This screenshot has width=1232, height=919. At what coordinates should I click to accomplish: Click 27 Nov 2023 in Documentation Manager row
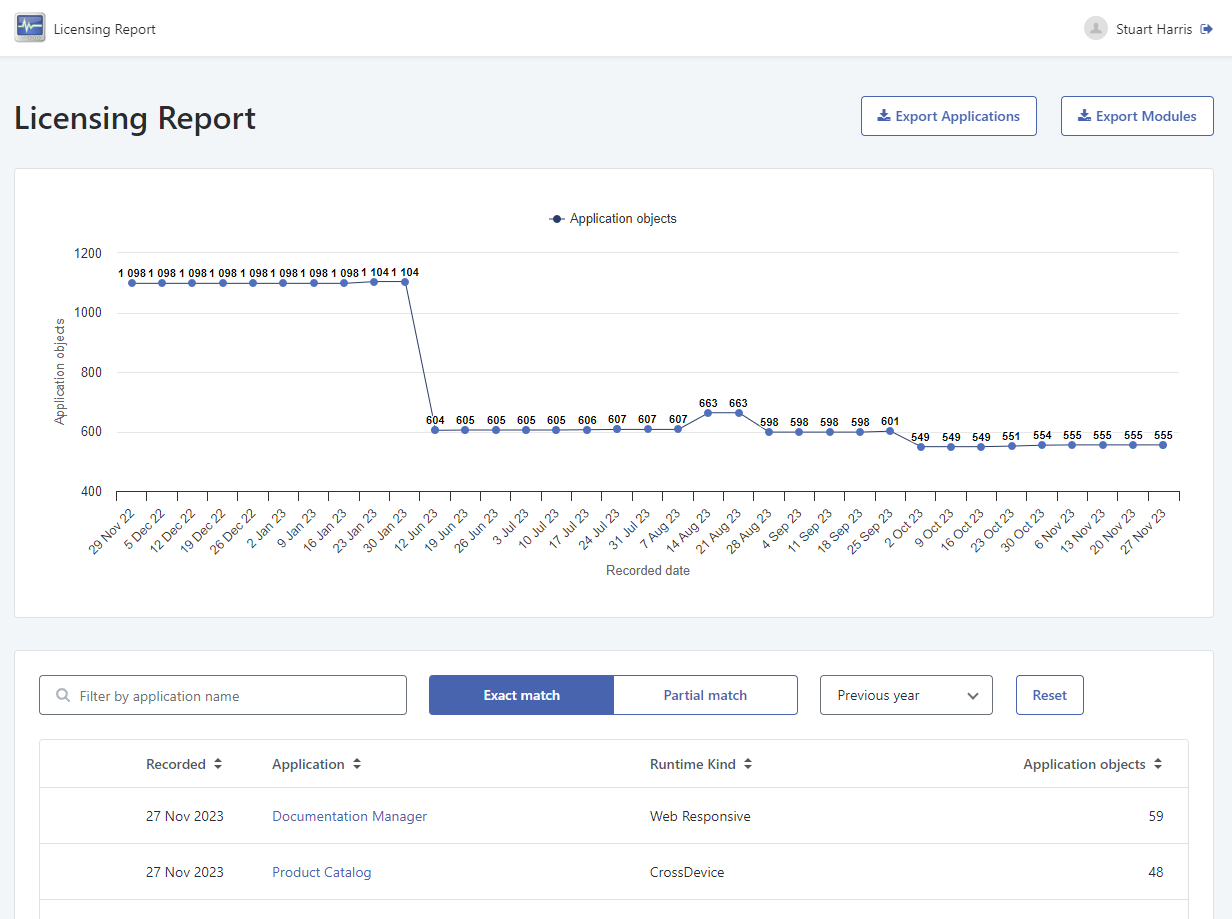point(185,816)
